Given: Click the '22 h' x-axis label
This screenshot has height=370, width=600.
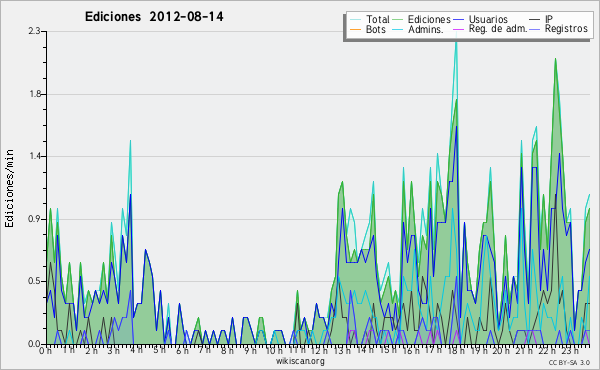Looking at the screenshot, I should coord(546,351).
